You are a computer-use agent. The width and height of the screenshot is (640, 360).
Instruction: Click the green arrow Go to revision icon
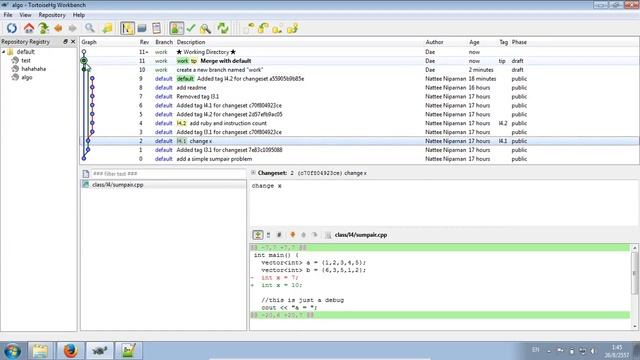click(44, 28)
